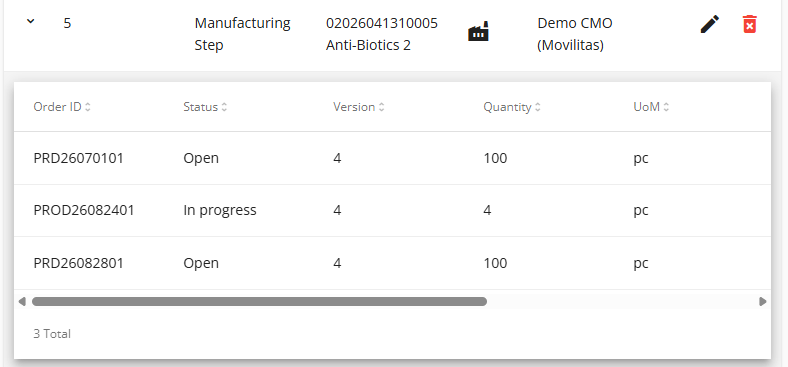Click the Open status of PRD26082801
This screenshot has width=788, height=367.
click(x=201, y=263)
